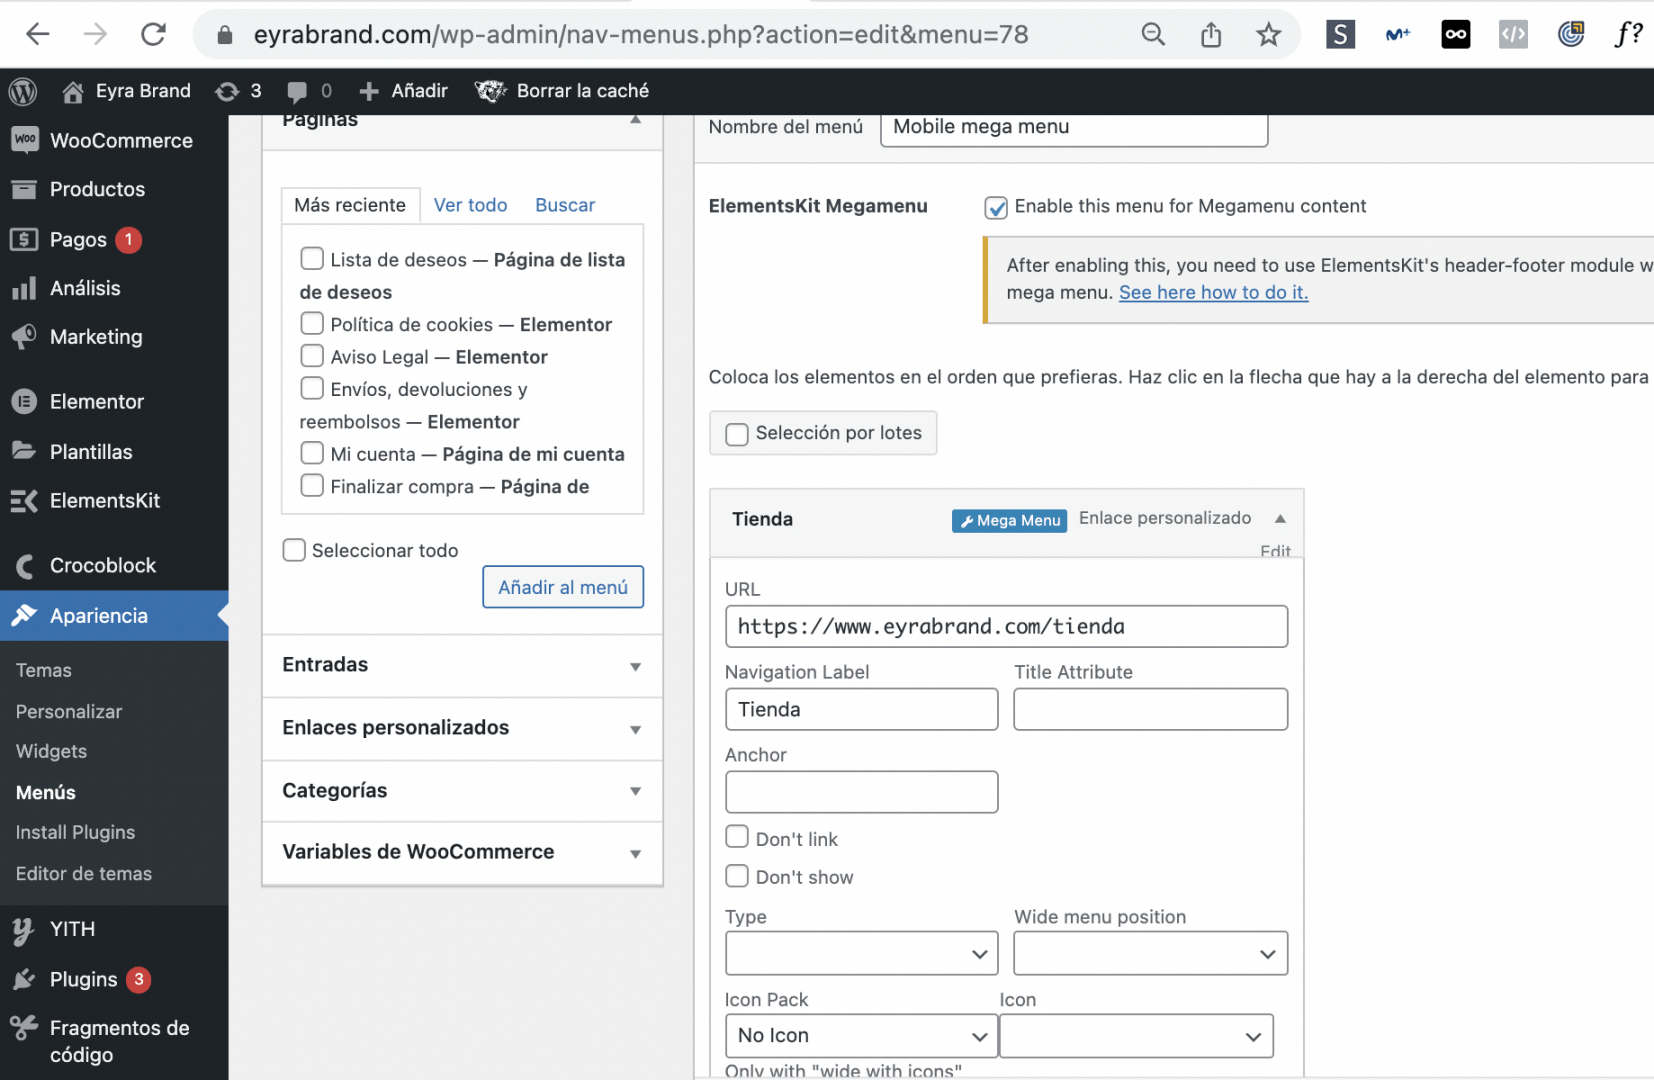The height and width of the screenshot is (1080, 1654).
Task: Open Plantillas in the sidebar
Action: (114, 452)
